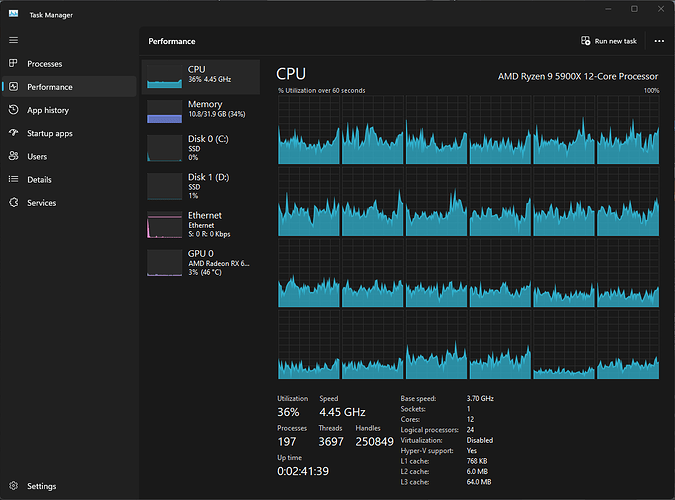Click the App history clock icon
Image resolution: width=675 pixels, height=500 pixels.
tap(13, 110)
